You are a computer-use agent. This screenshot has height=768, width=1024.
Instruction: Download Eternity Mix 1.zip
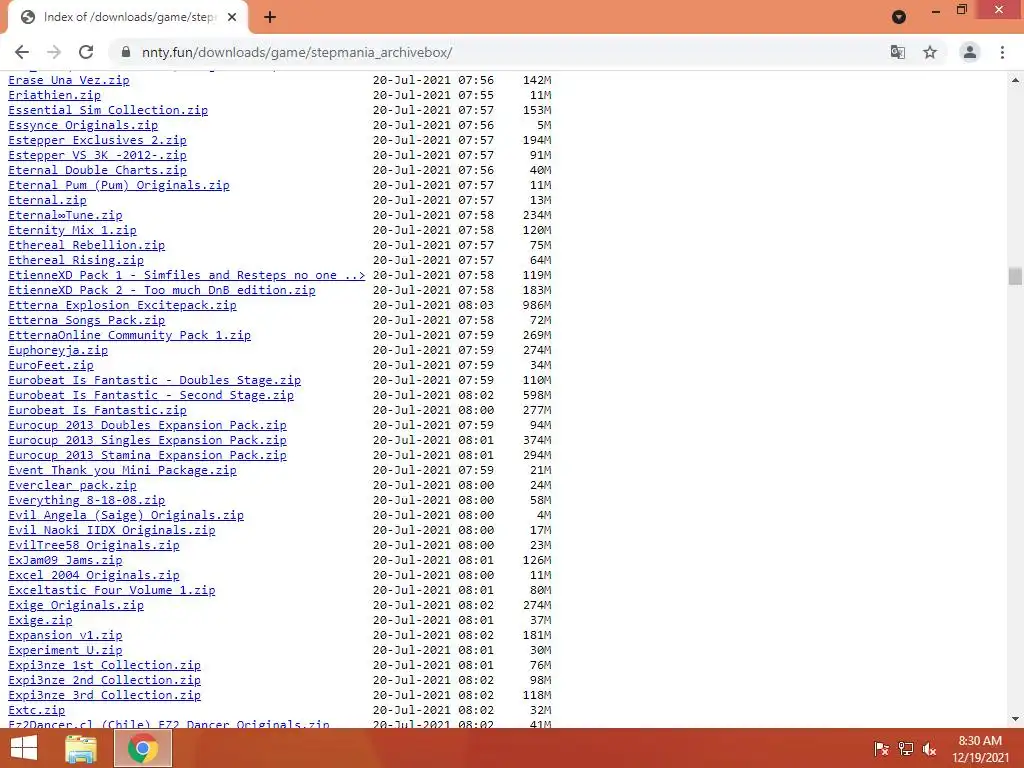tap(72, 230)
